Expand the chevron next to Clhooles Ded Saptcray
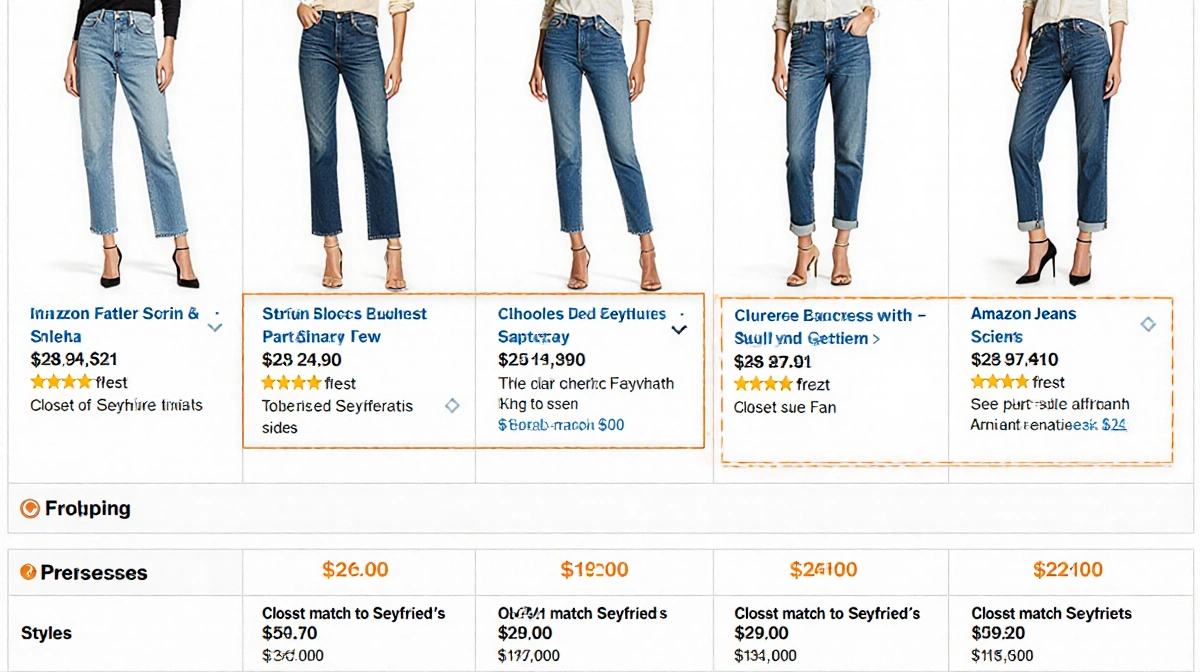The image size is (1200, 672). click(x=679, y=328)
